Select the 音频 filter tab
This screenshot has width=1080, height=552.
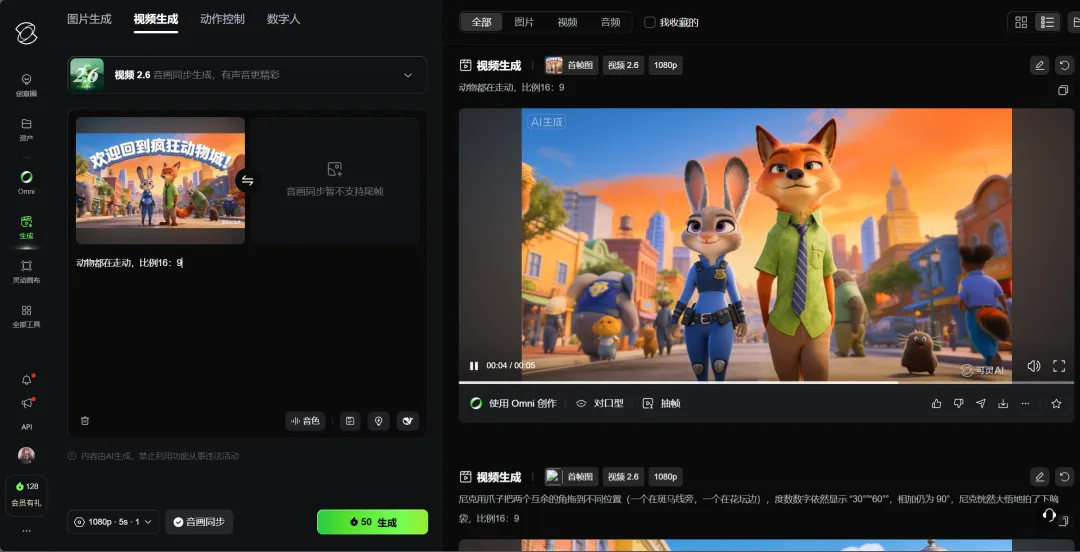click(610, 22)
